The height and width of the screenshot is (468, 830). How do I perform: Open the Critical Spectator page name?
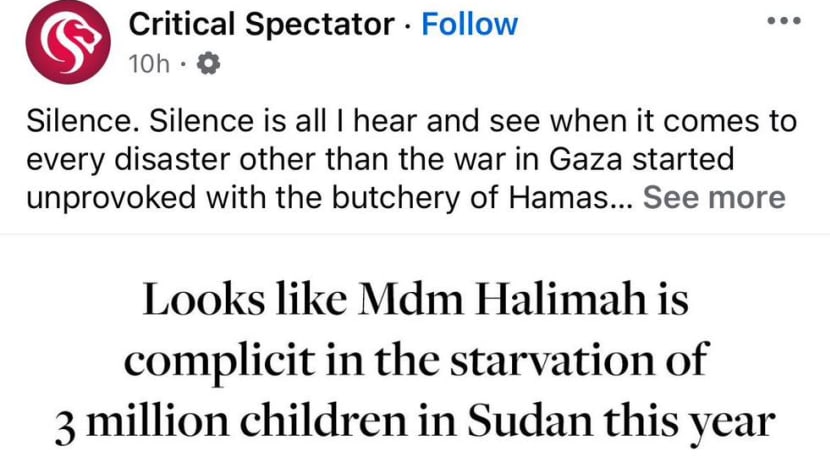click(x=261, y=24)
